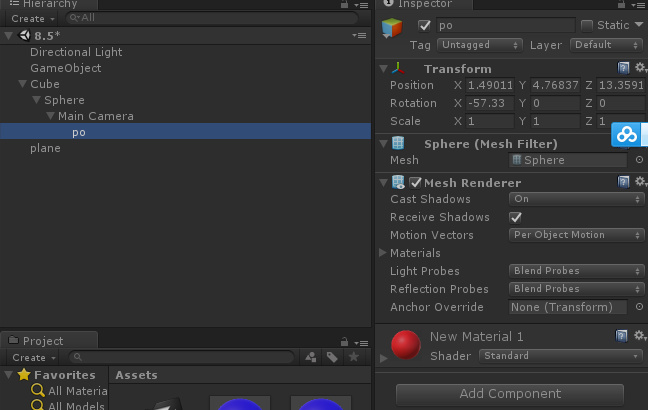Click the Add Component button

[510, 394]
